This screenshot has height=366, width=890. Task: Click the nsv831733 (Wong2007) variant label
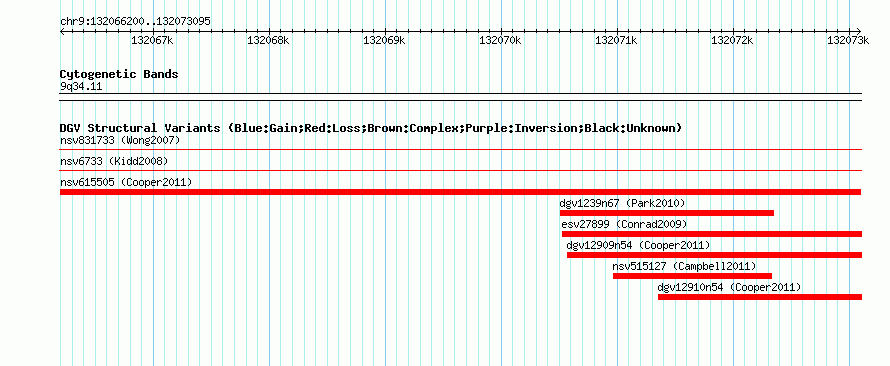(x=120, y=140)
